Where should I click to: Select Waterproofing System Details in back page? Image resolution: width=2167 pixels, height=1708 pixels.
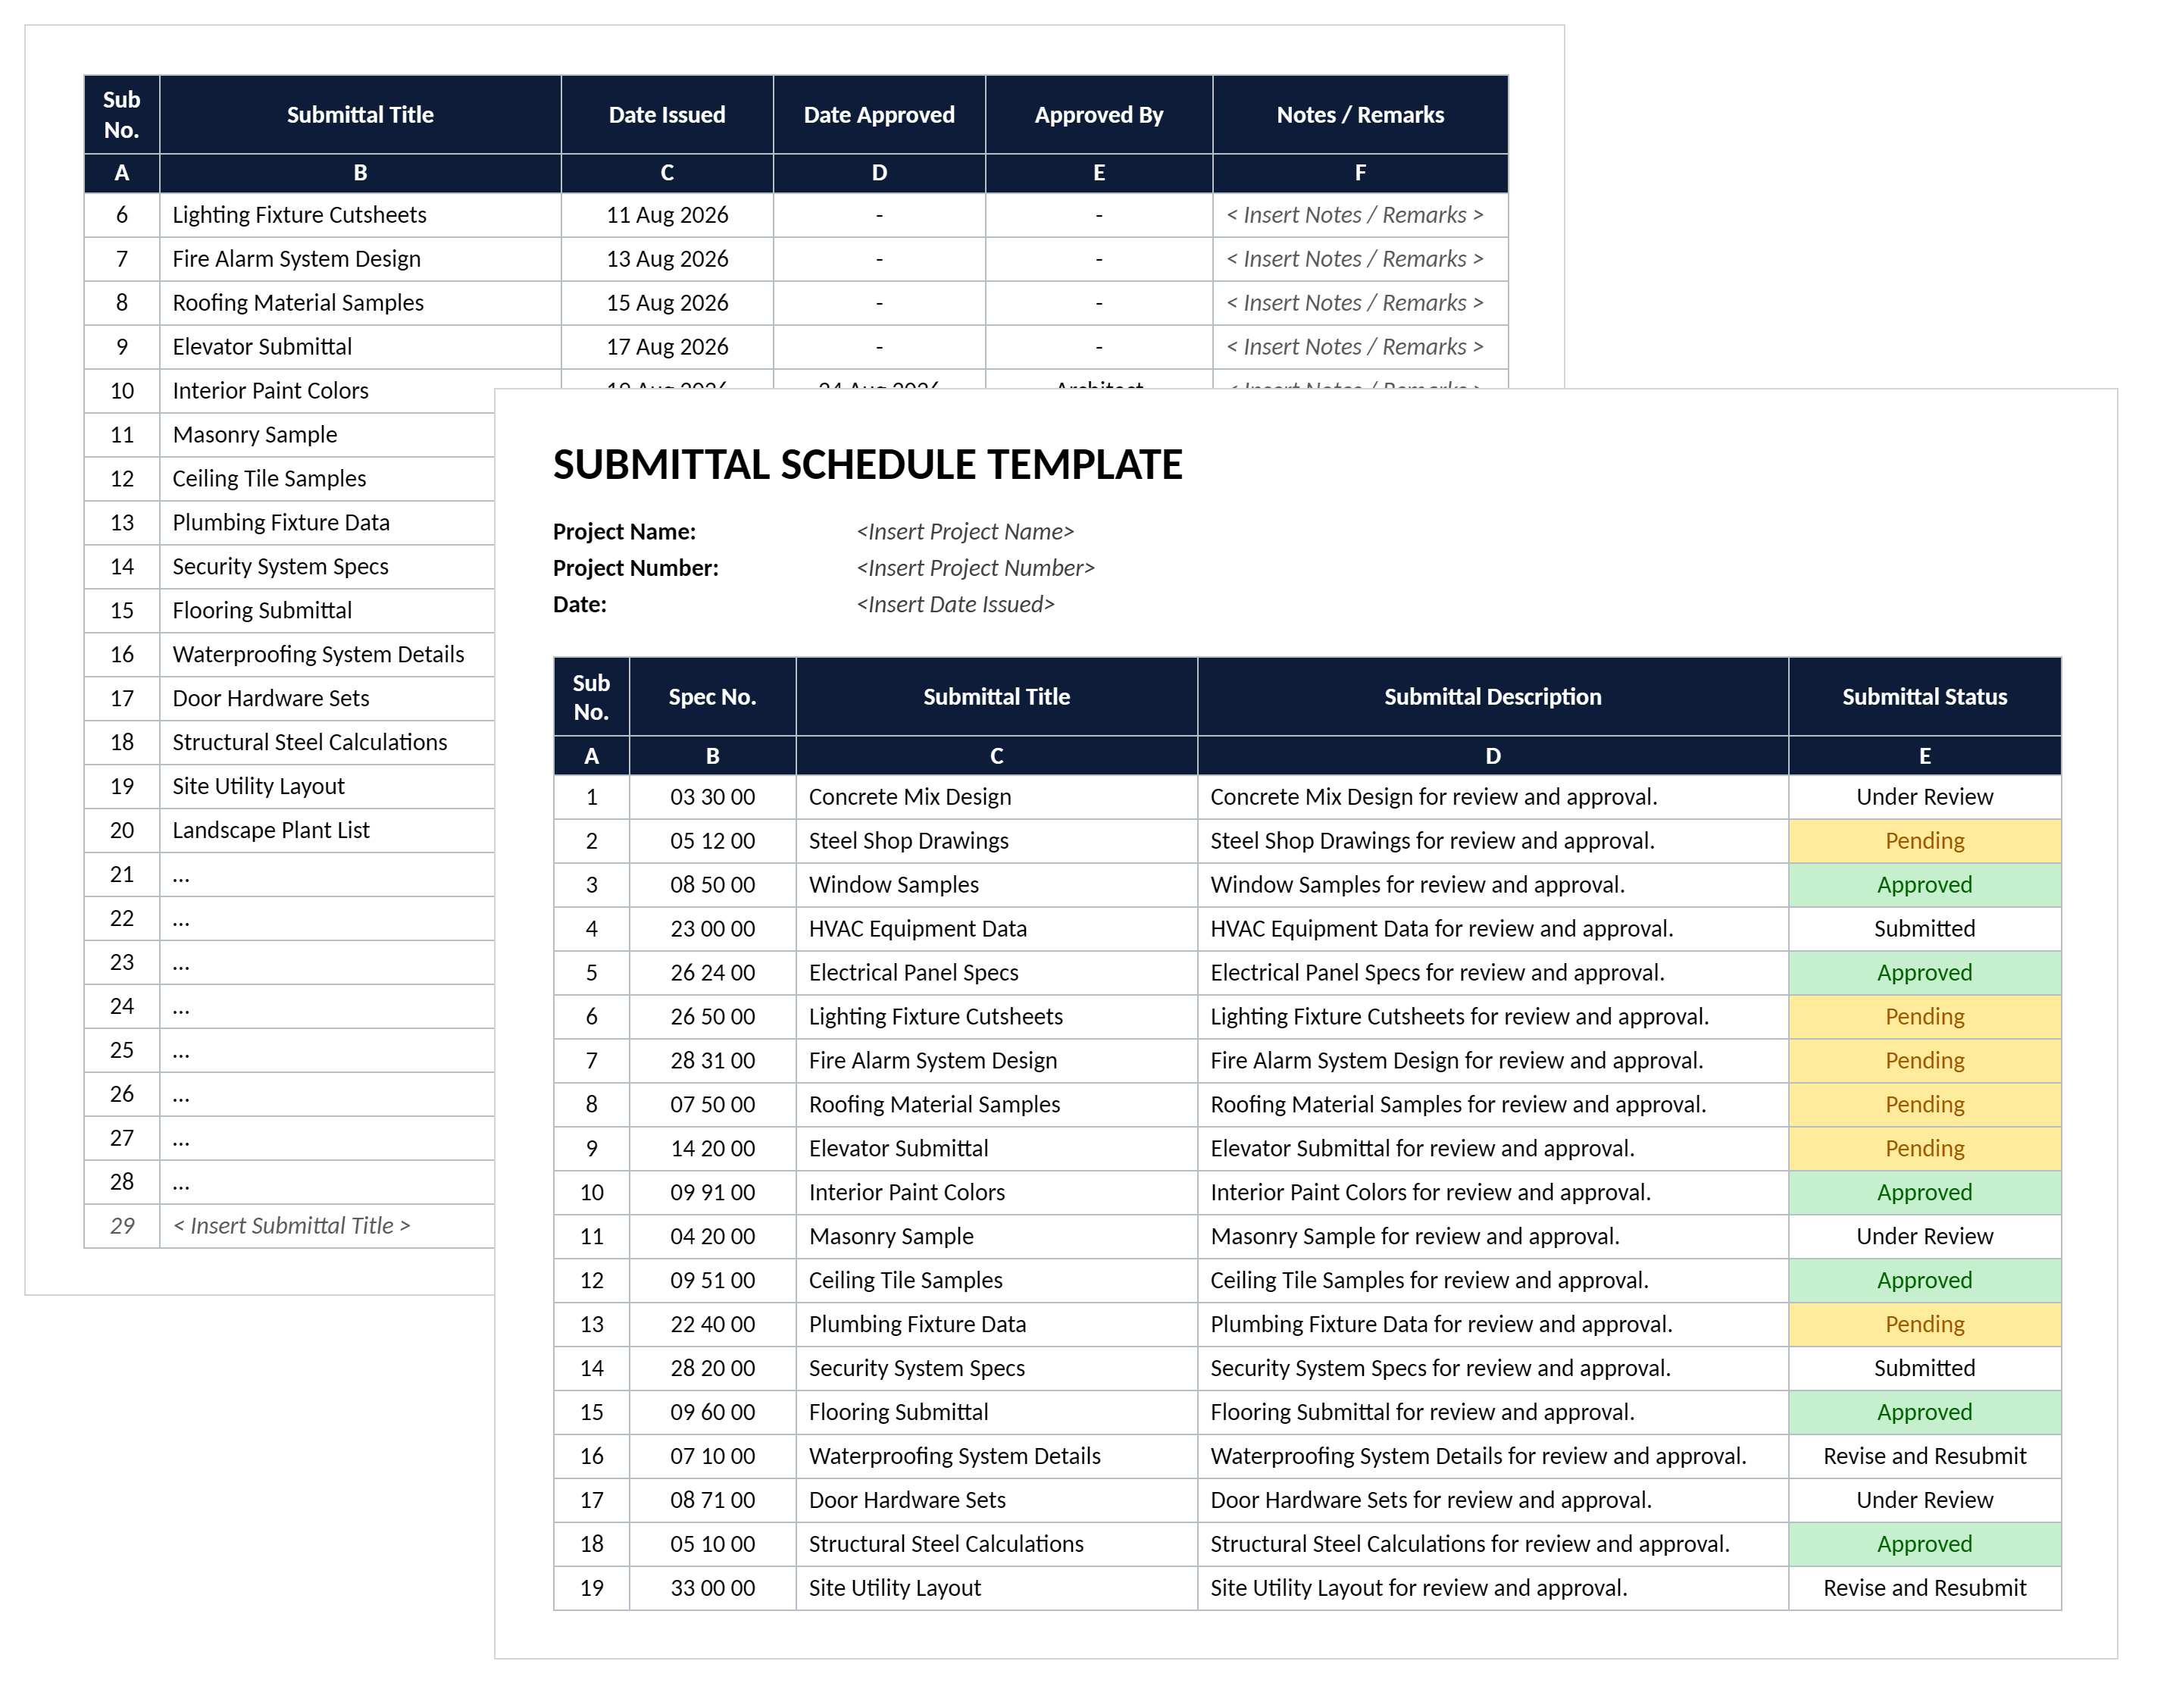327,655
